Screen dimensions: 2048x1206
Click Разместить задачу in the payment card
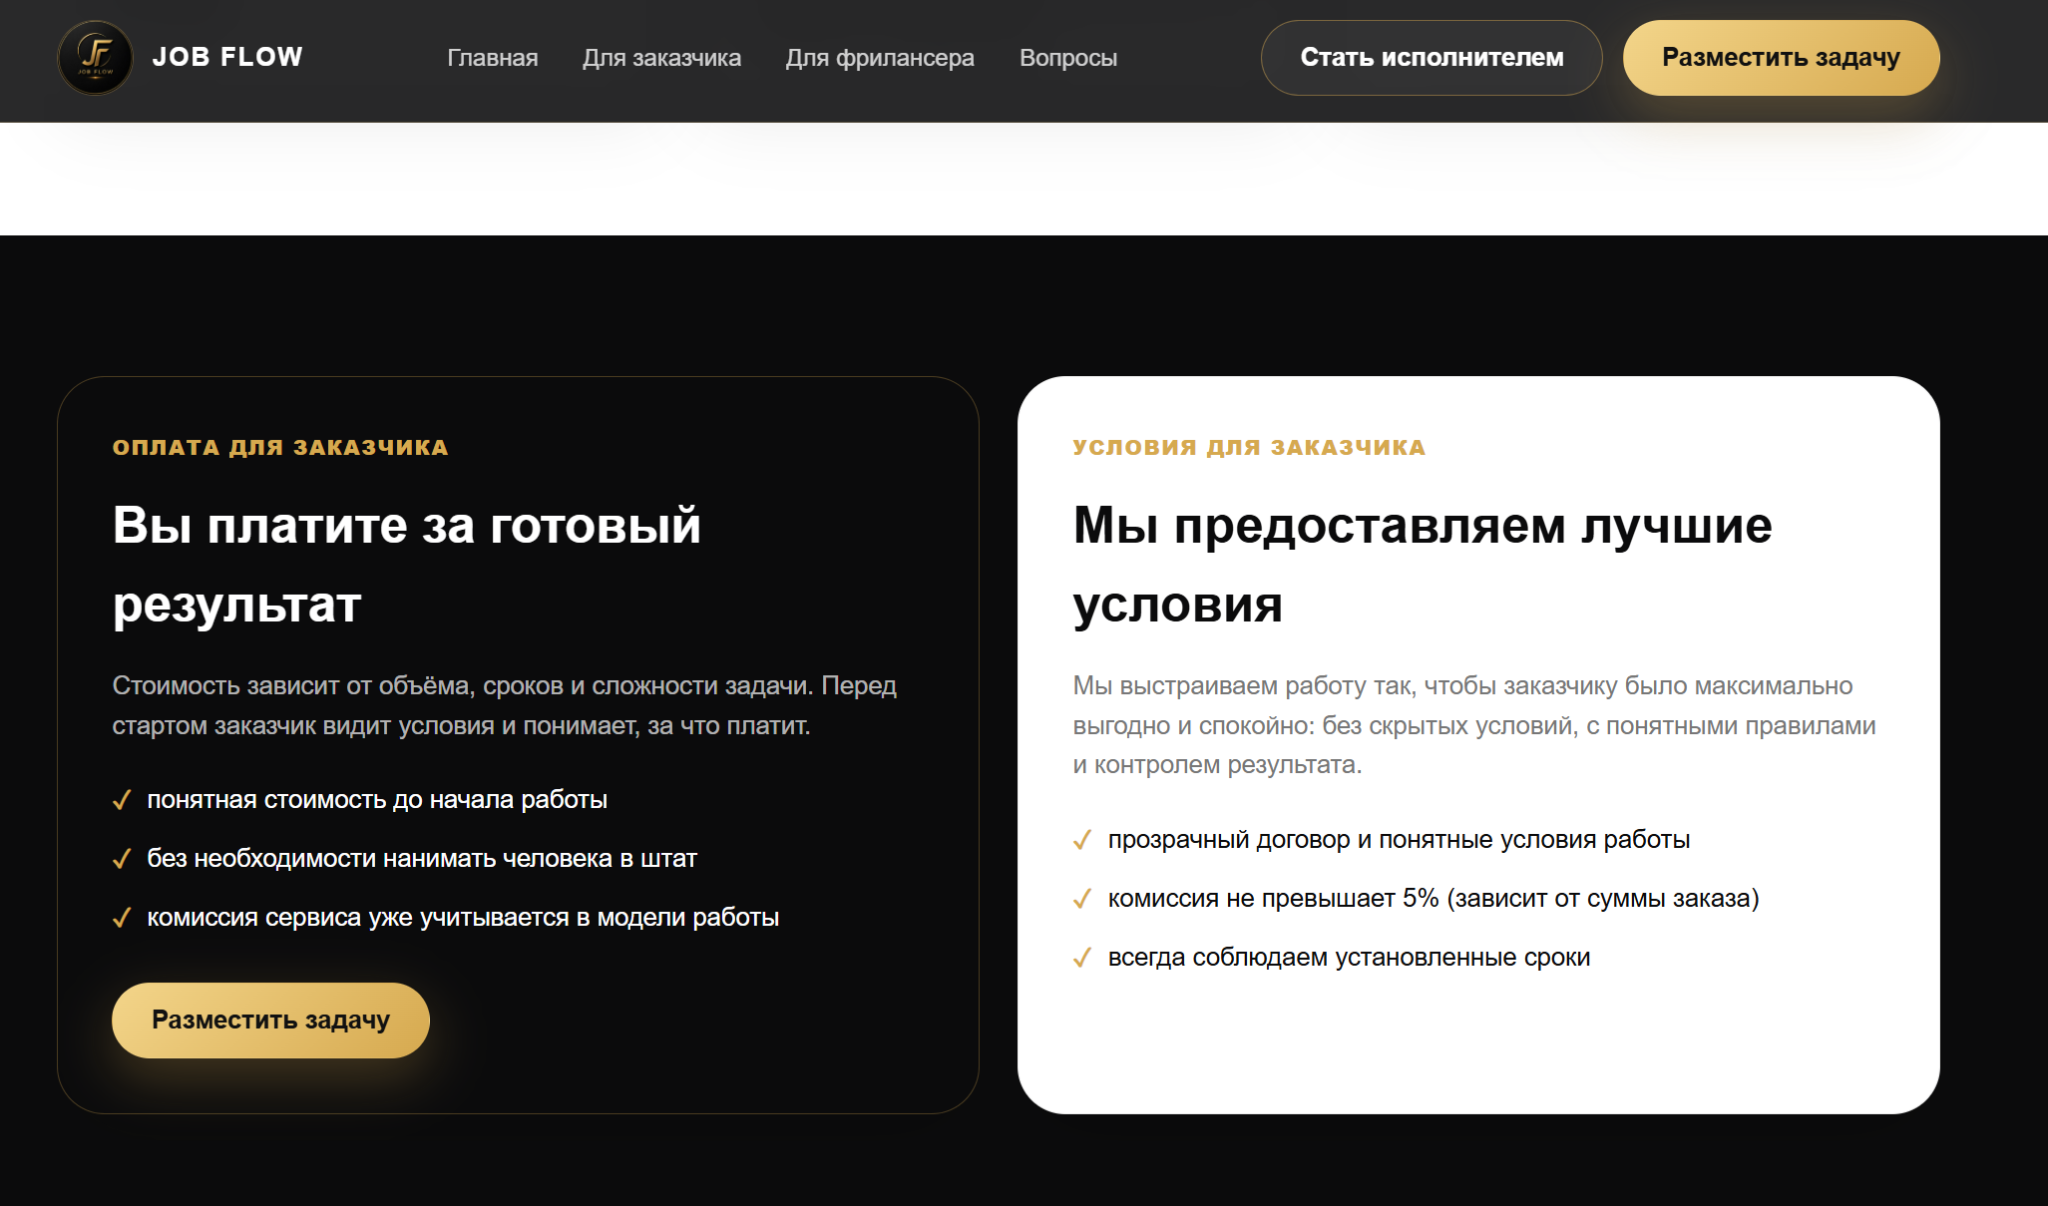271,1020
